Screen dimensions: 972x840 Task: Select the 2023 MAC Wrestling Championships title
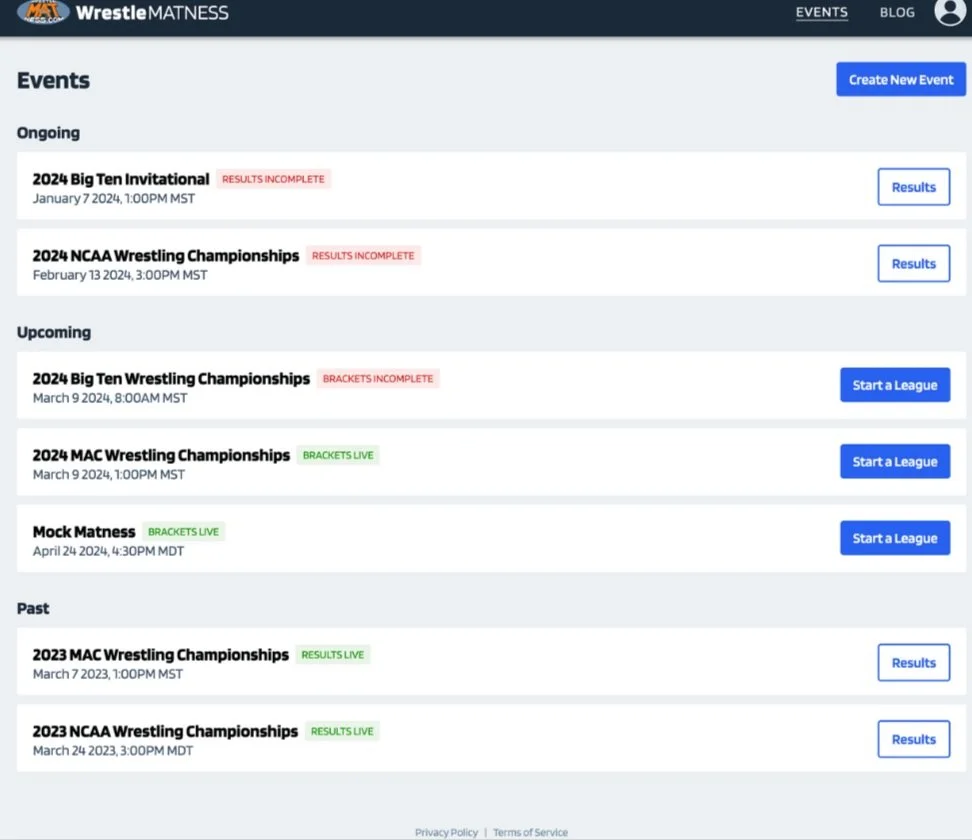point(161,655)
